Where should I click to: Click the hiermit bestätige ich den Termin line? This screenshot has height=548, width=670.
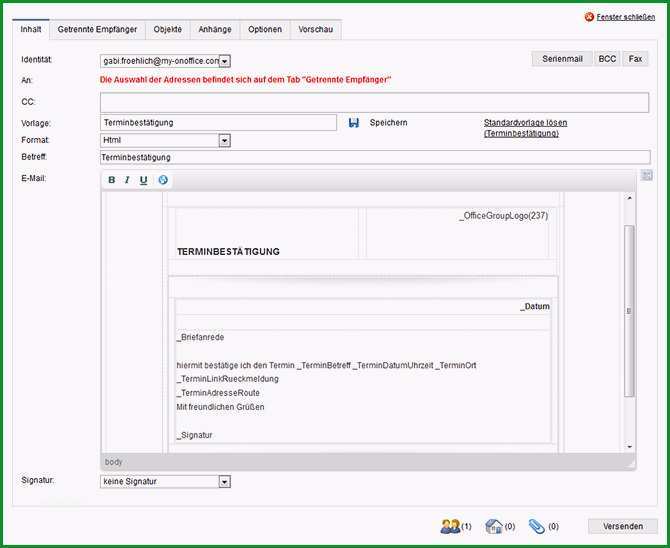coord(326,365)
